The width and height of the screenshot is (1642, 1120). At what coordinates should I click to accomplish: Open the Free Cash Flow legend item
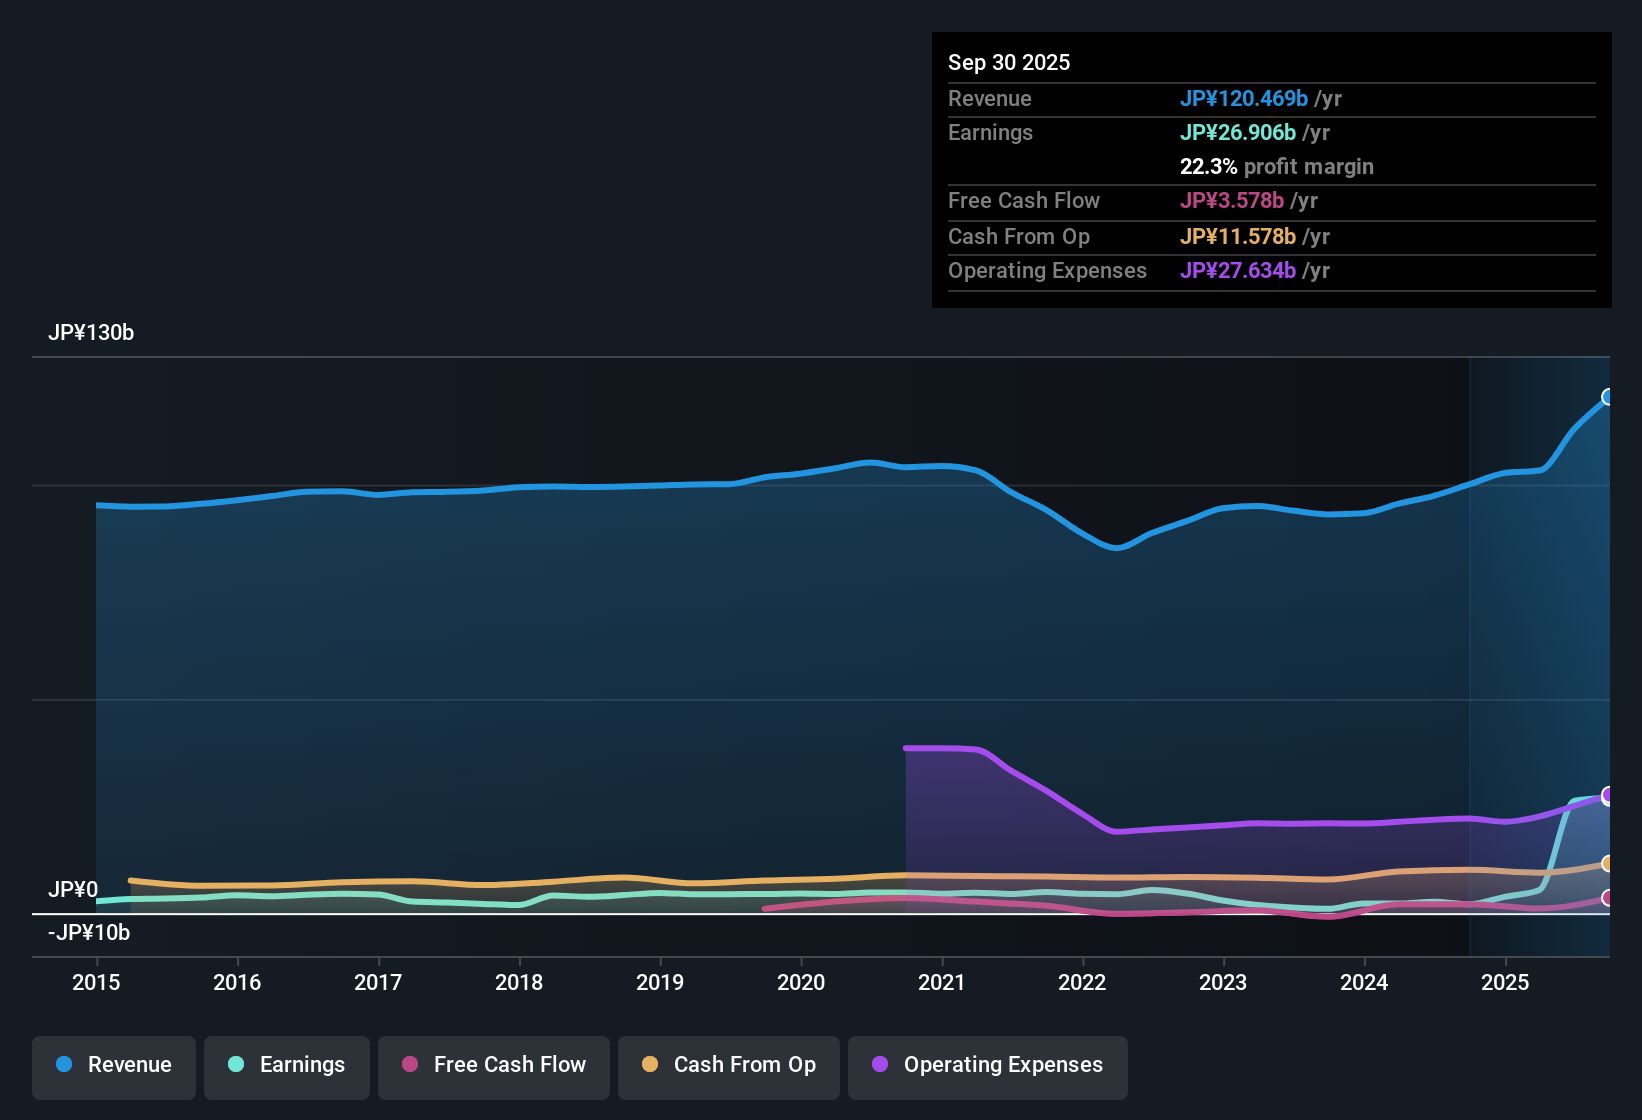click(x=493, y=1065)
